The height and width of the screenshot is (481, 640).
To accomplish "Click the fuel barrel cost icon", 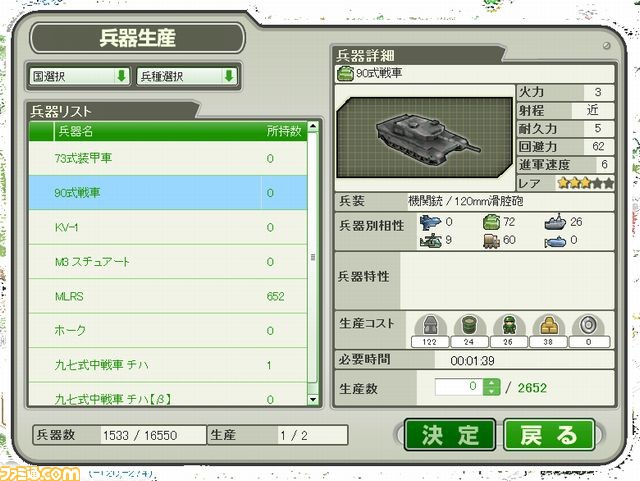I will [x=469, y=325].
